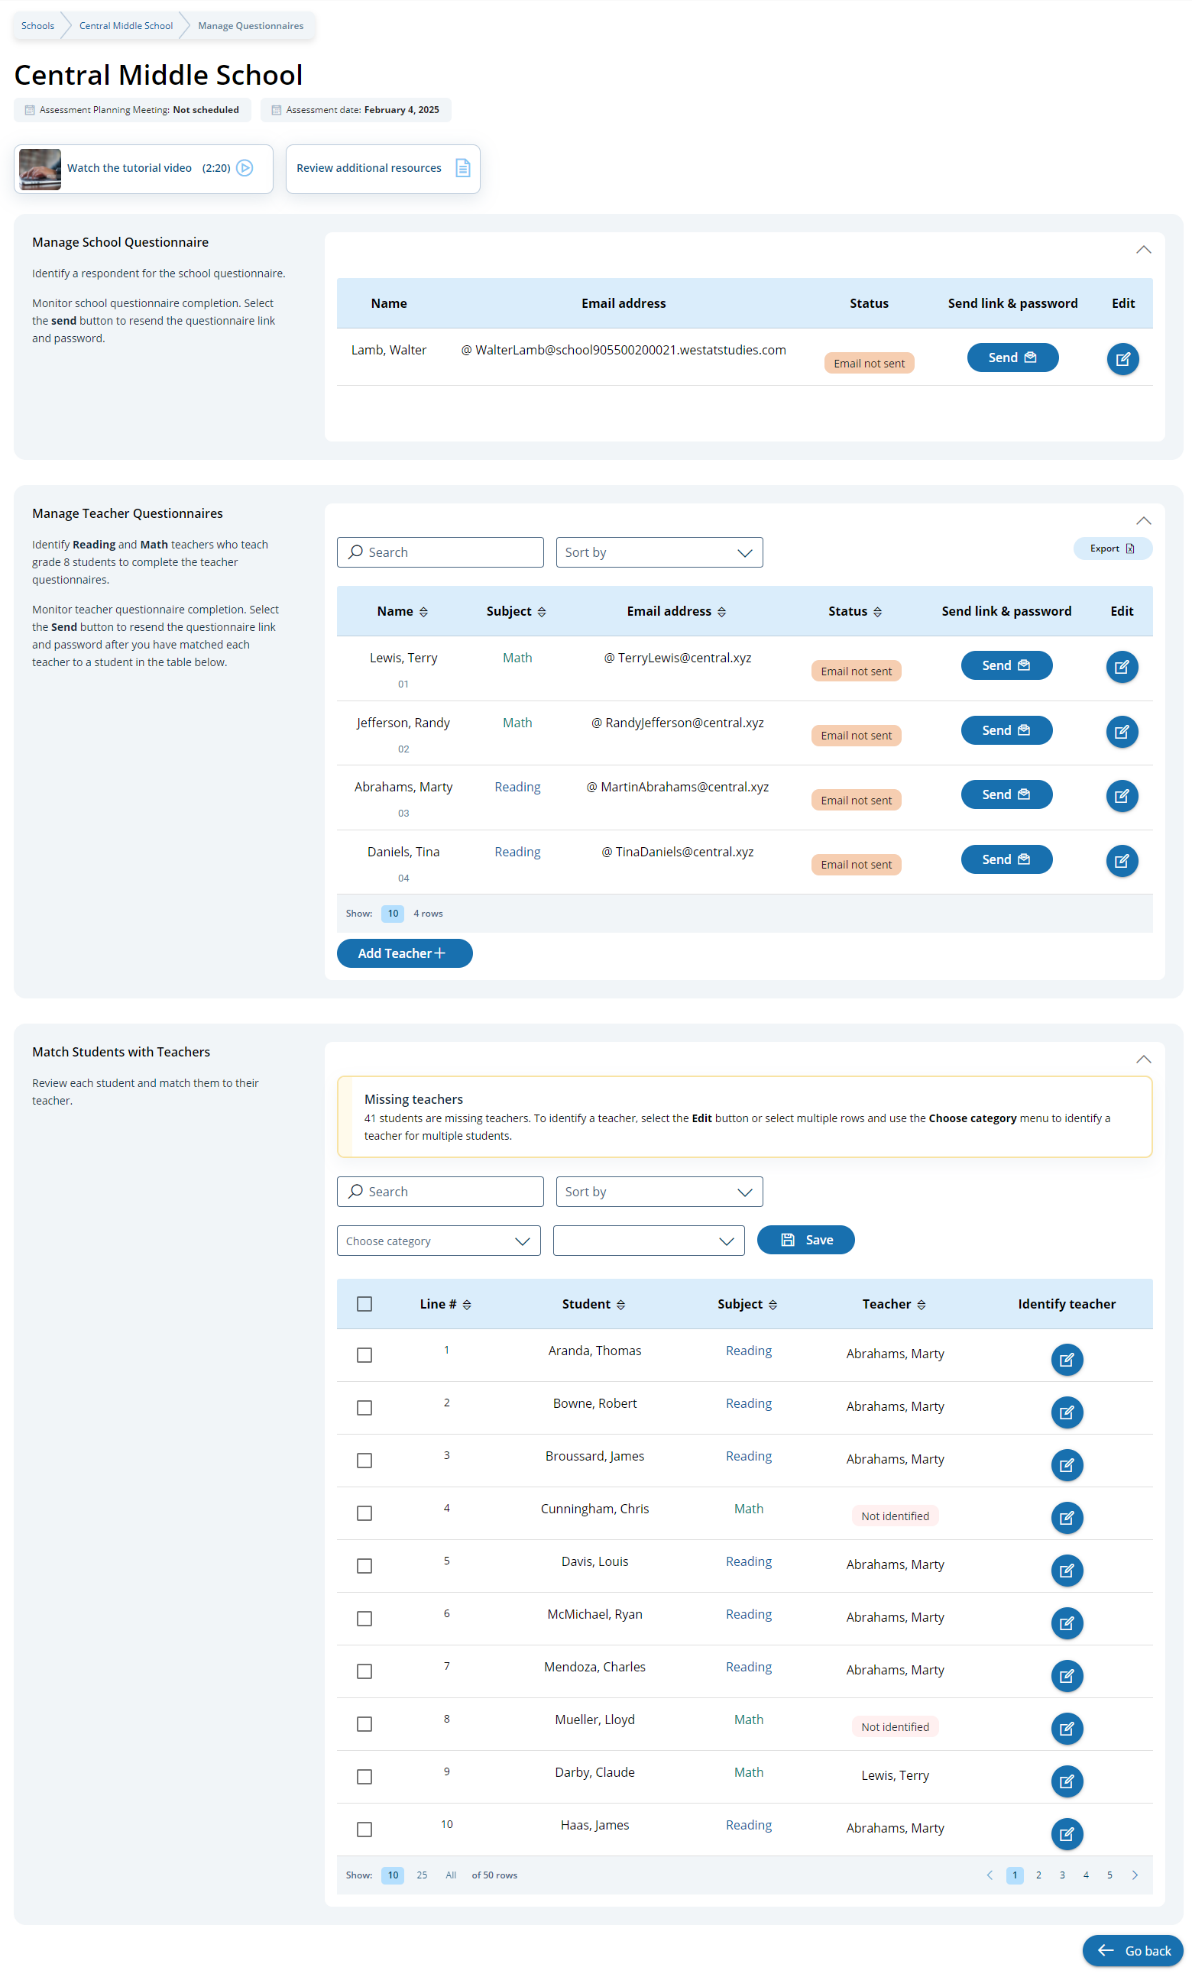
Task: Open the Choose category dropdown
Action: [438, 1241]
